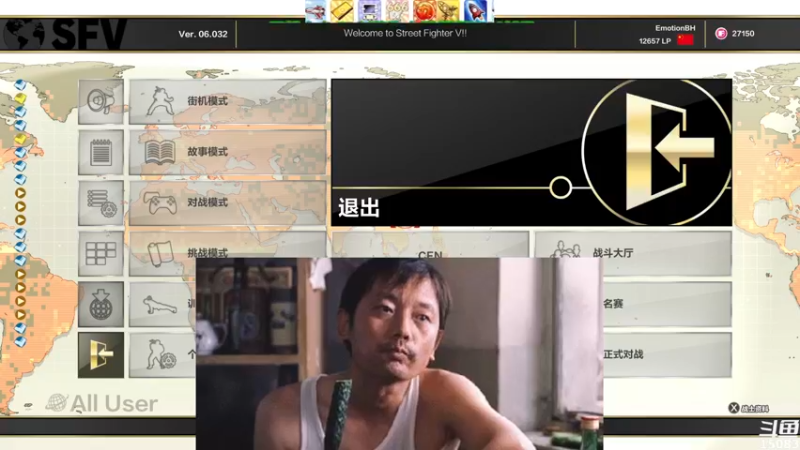Open 街机模式 arcade mode

227,102
